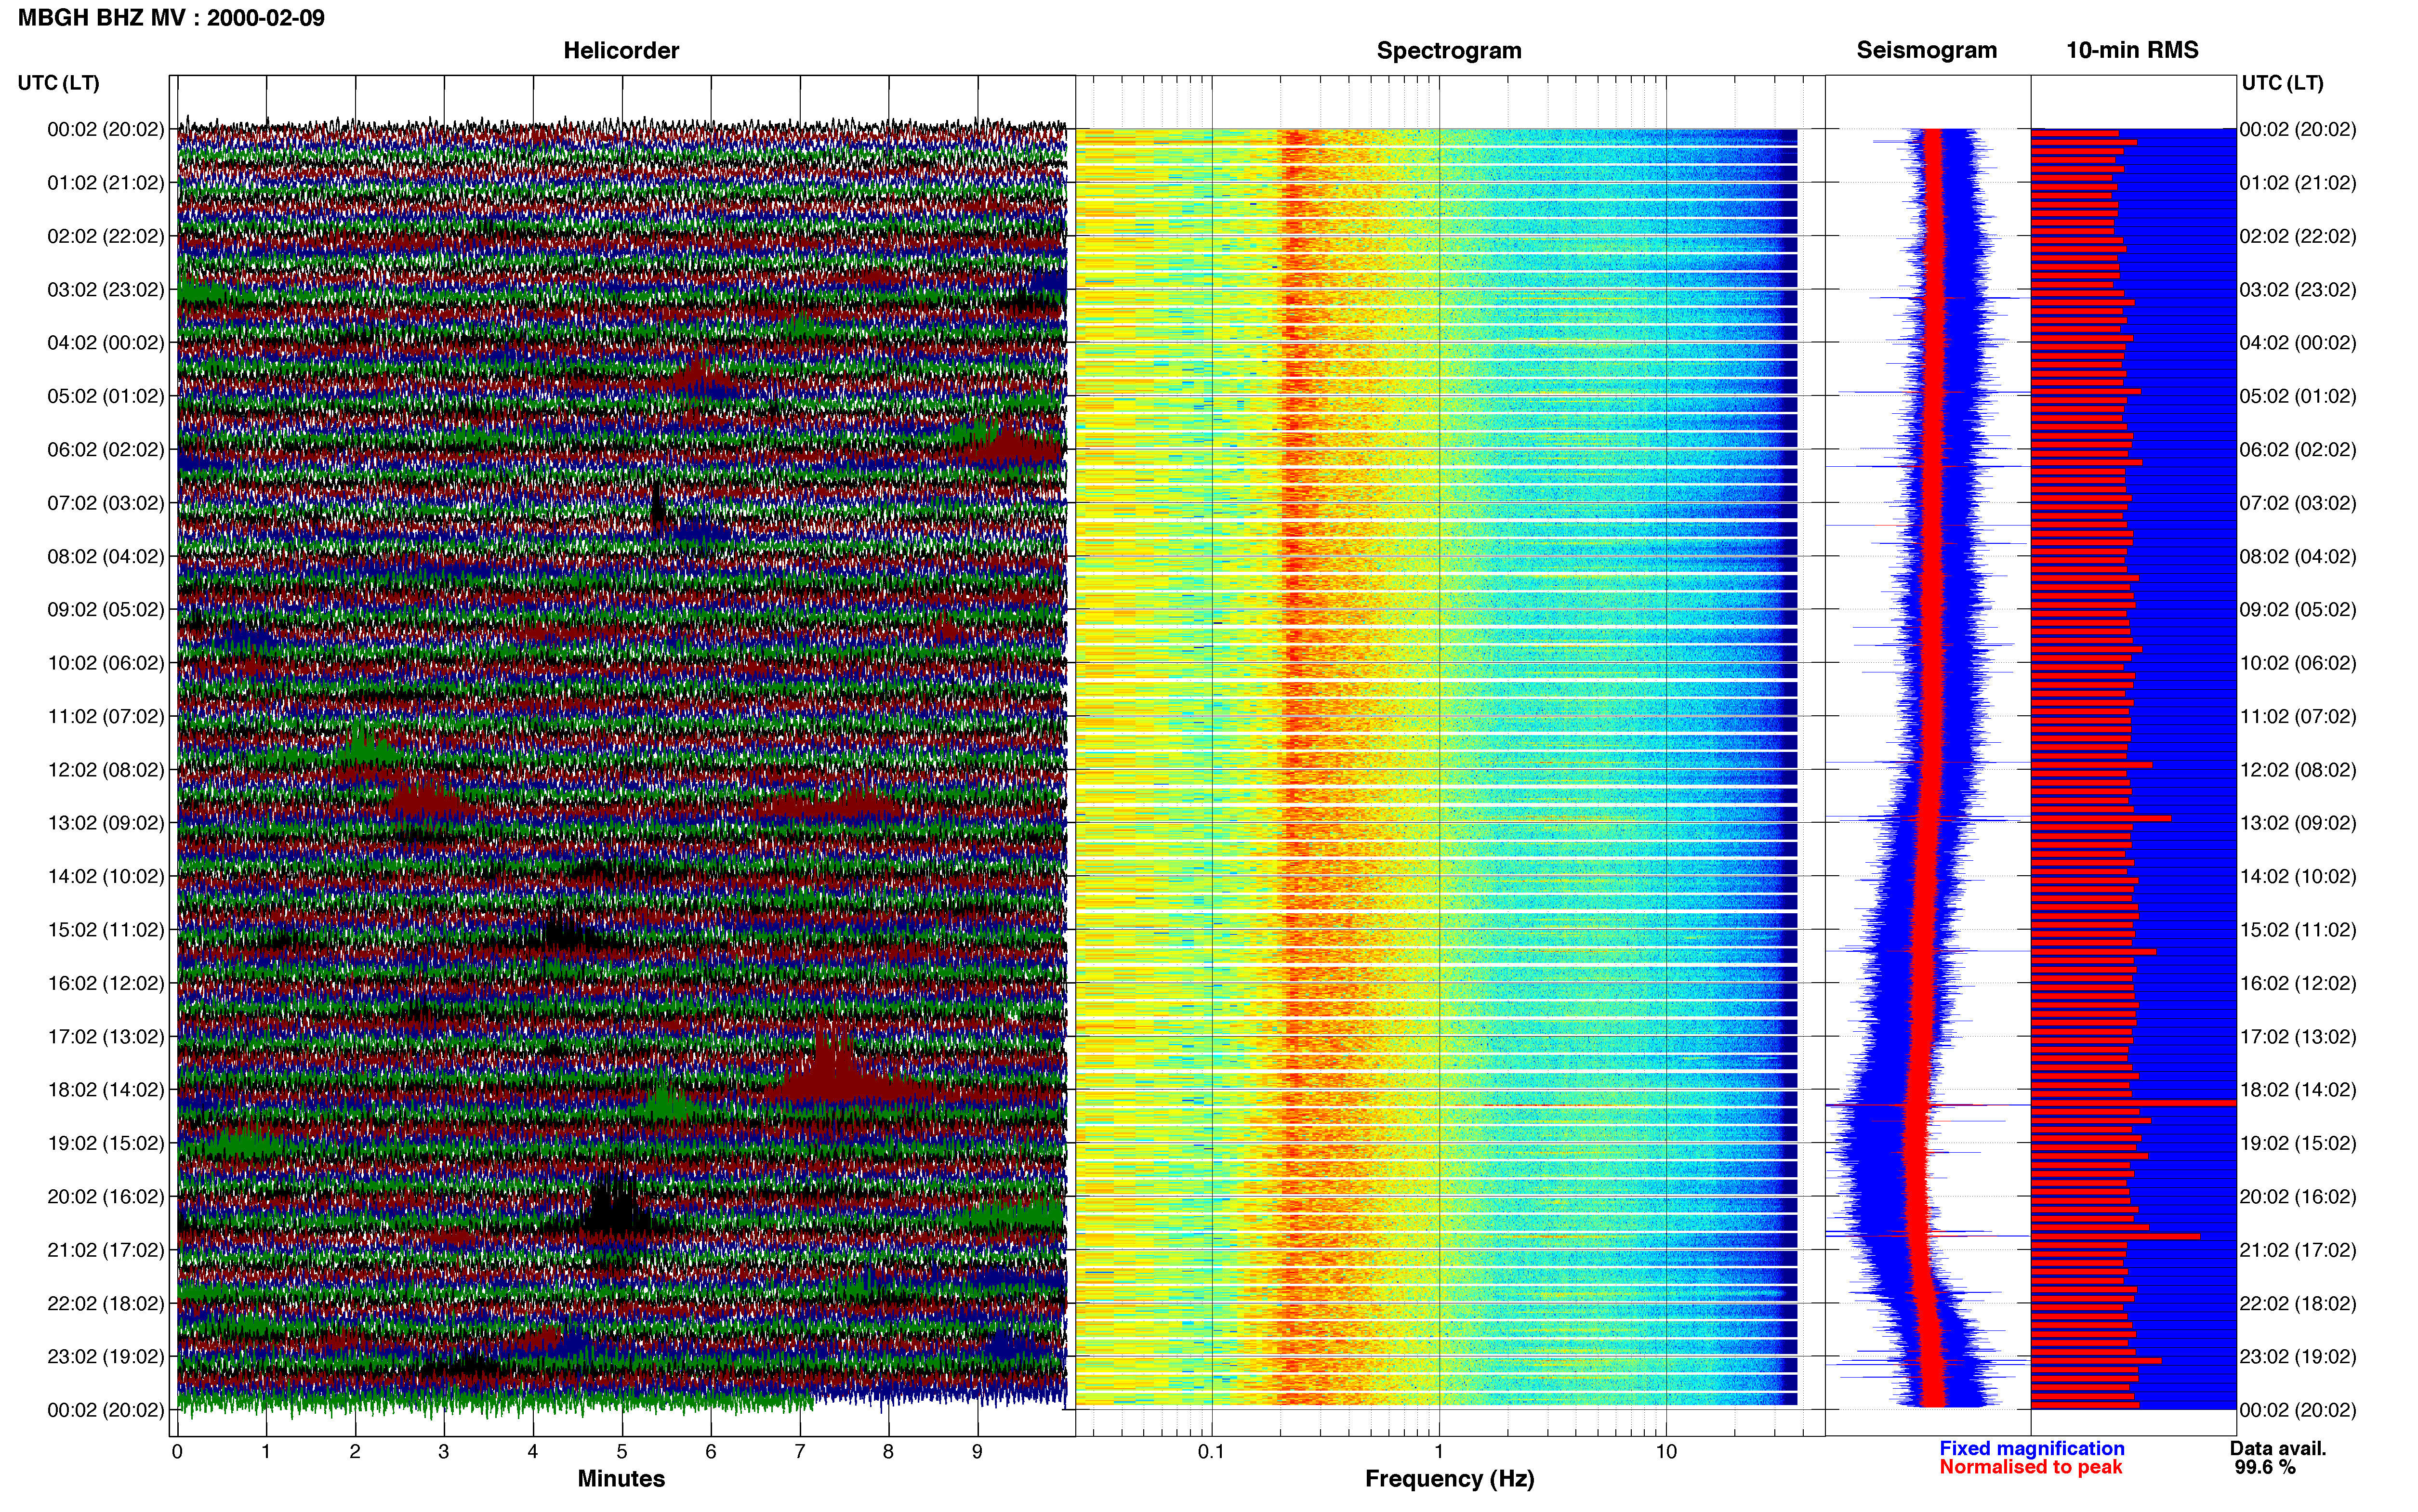The width and height of the screenshot is (2418, 1512).
Task: Click helicorder minute tick label '5'
Action: click(622, 1452)
